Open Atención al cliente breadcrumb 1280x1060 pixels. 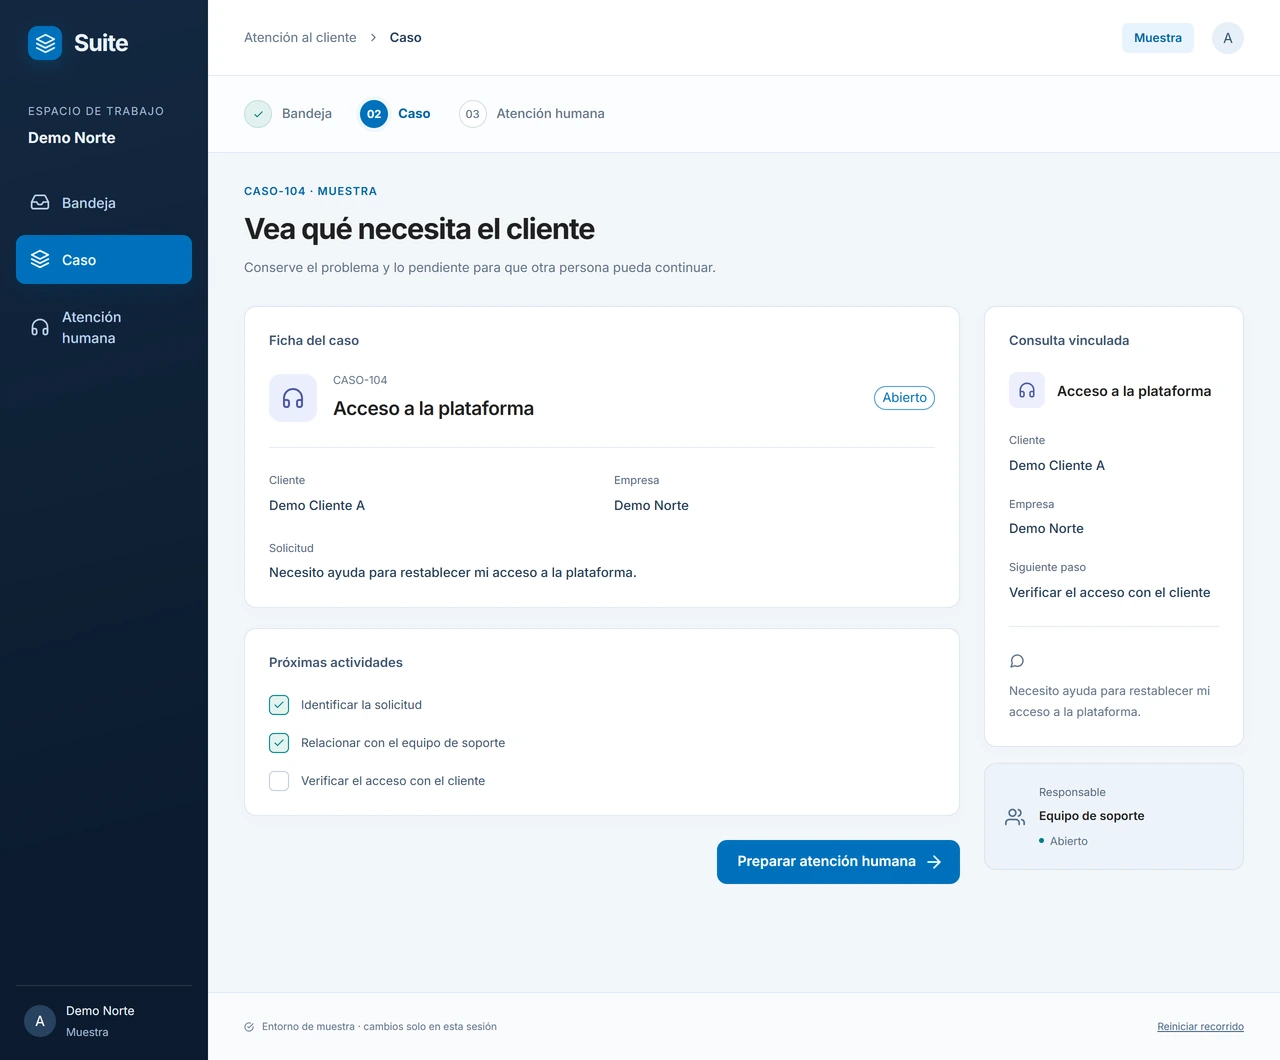pyautogui.click(x=300, y=38)
